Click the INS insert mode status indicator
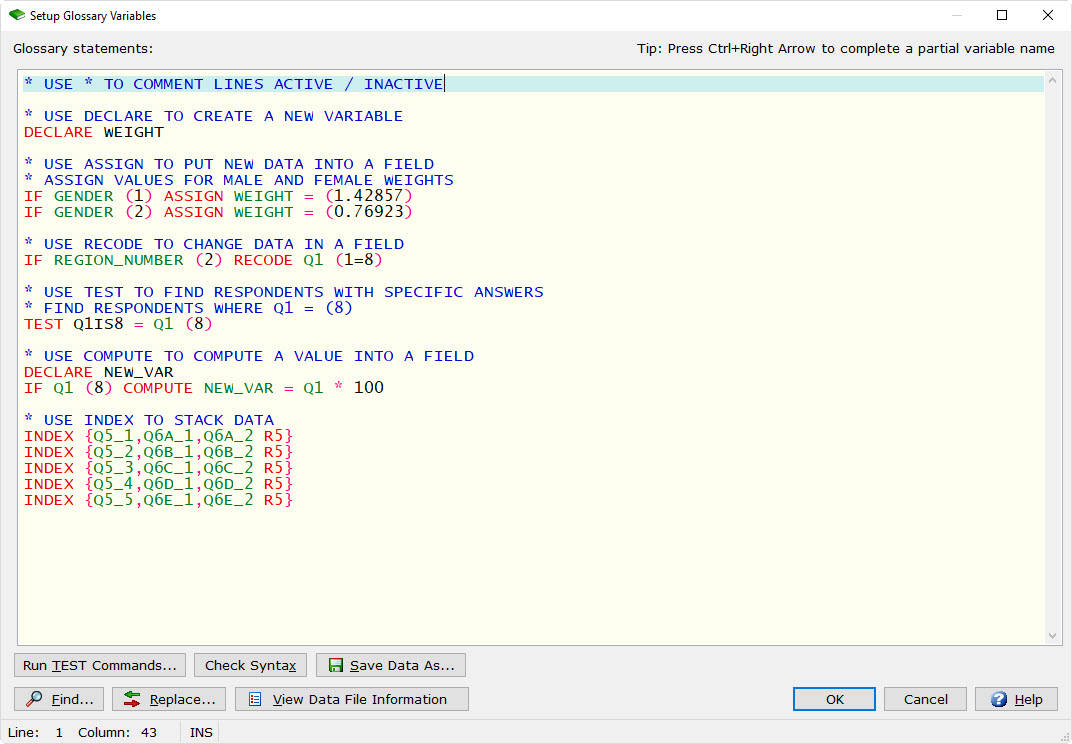This screenshot has width=1072, height=744. tap(201, 732)
